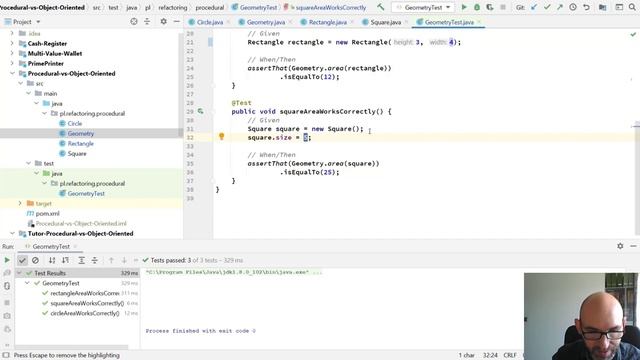Click the squareAreaWorksCorrectly breadcrumb
Image resolution: width=640 pixels, height=360 pixels.
click(x=331, y=7)
